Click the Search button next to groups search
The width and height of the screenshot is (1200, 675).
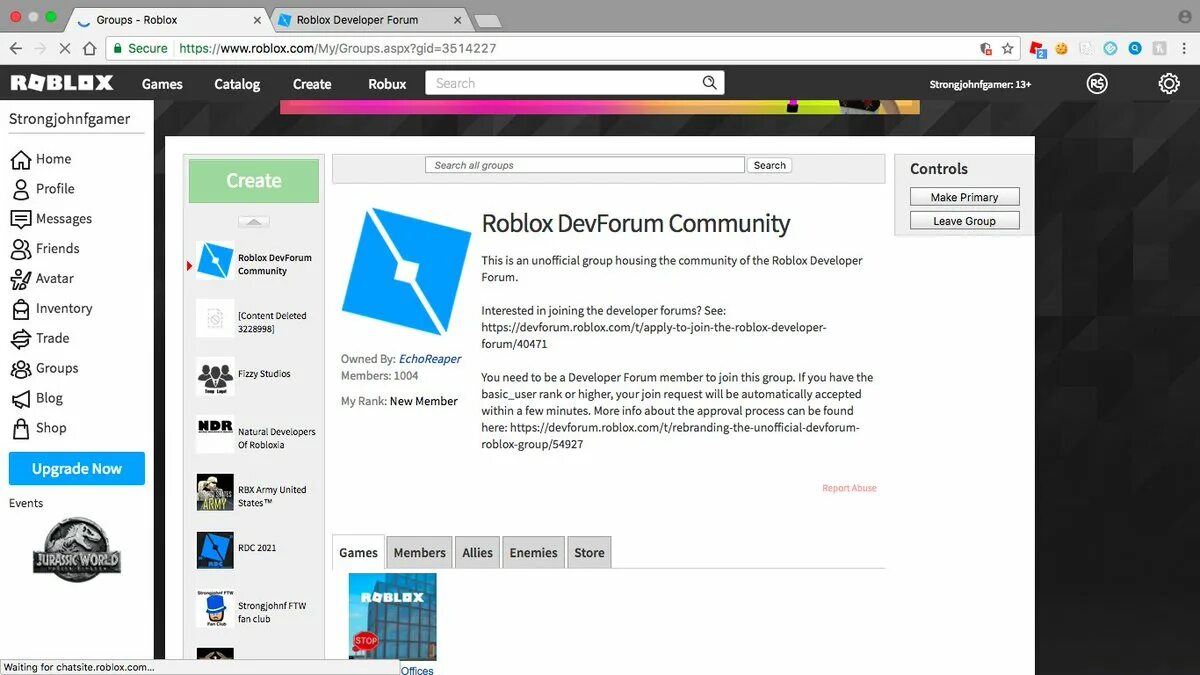coord(770,165)
